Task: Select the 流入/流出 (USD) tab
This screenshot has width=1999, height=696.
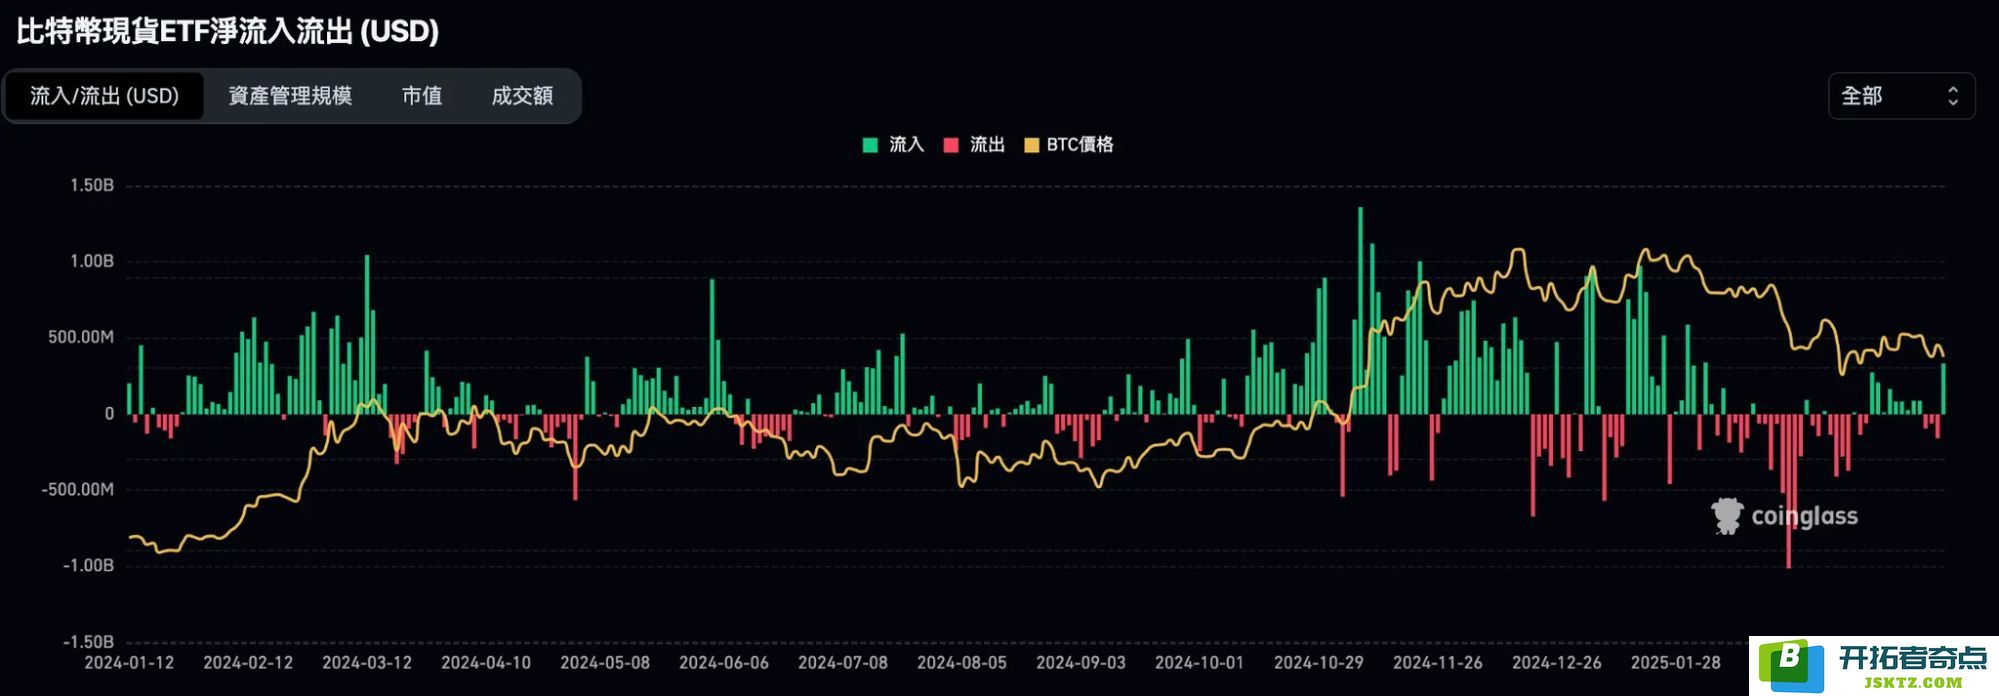Action: 104,96
